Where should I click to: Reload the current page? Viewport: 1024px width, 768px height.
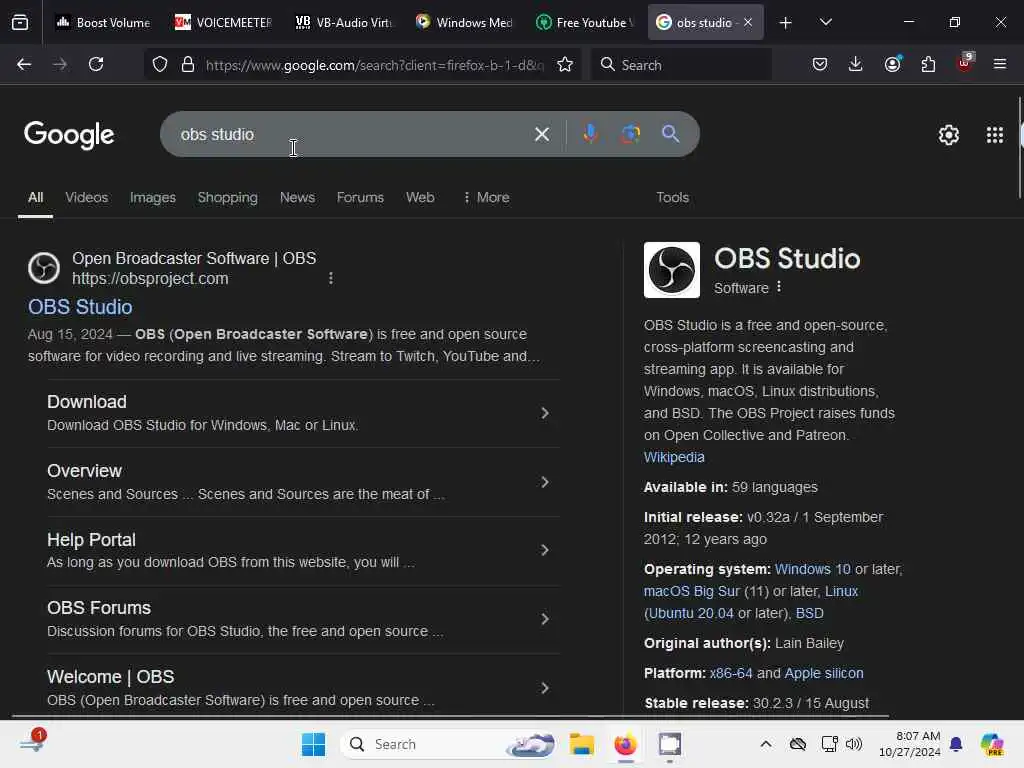(x=96, y=64)
